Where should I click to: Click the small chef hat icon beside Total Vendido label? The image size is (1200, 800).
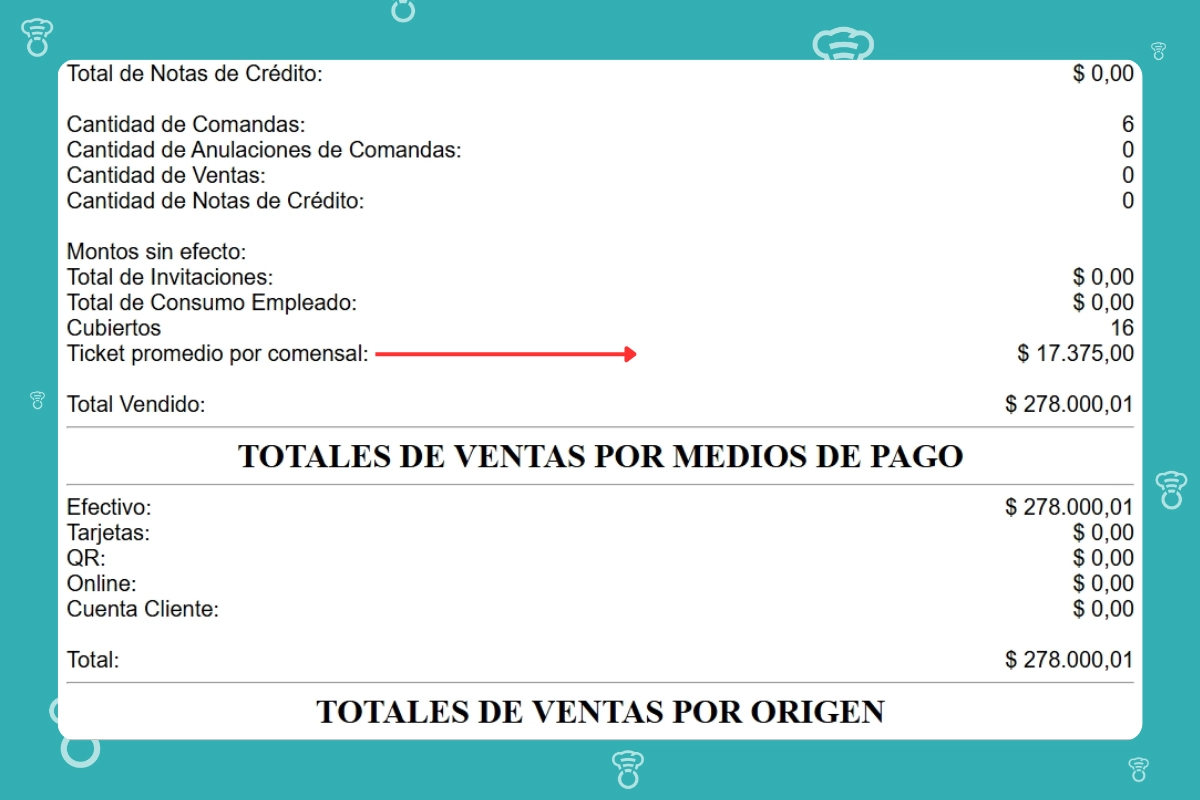[37, 401]
